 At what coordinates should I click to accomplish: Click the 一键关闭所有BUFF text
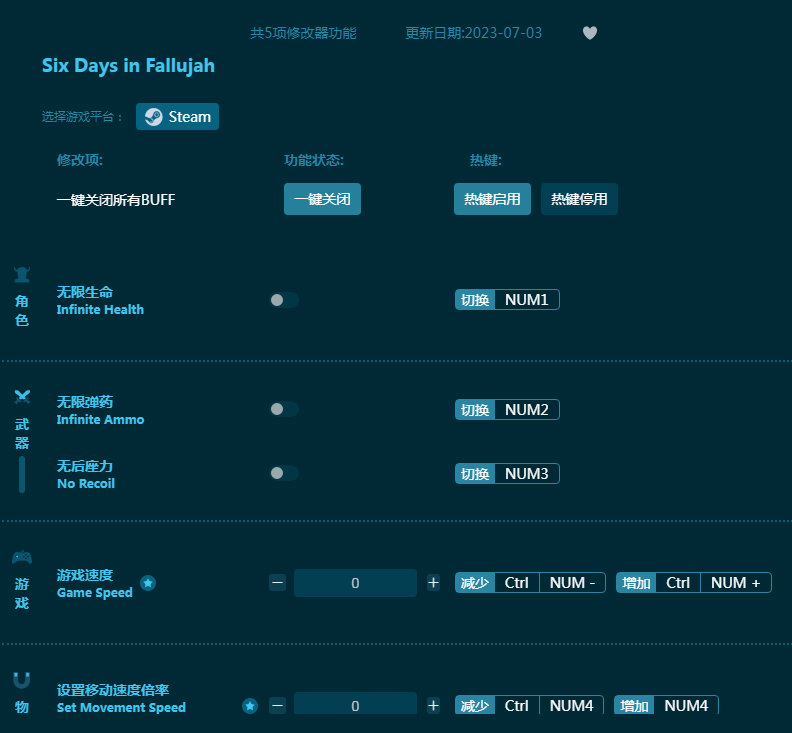116,200
